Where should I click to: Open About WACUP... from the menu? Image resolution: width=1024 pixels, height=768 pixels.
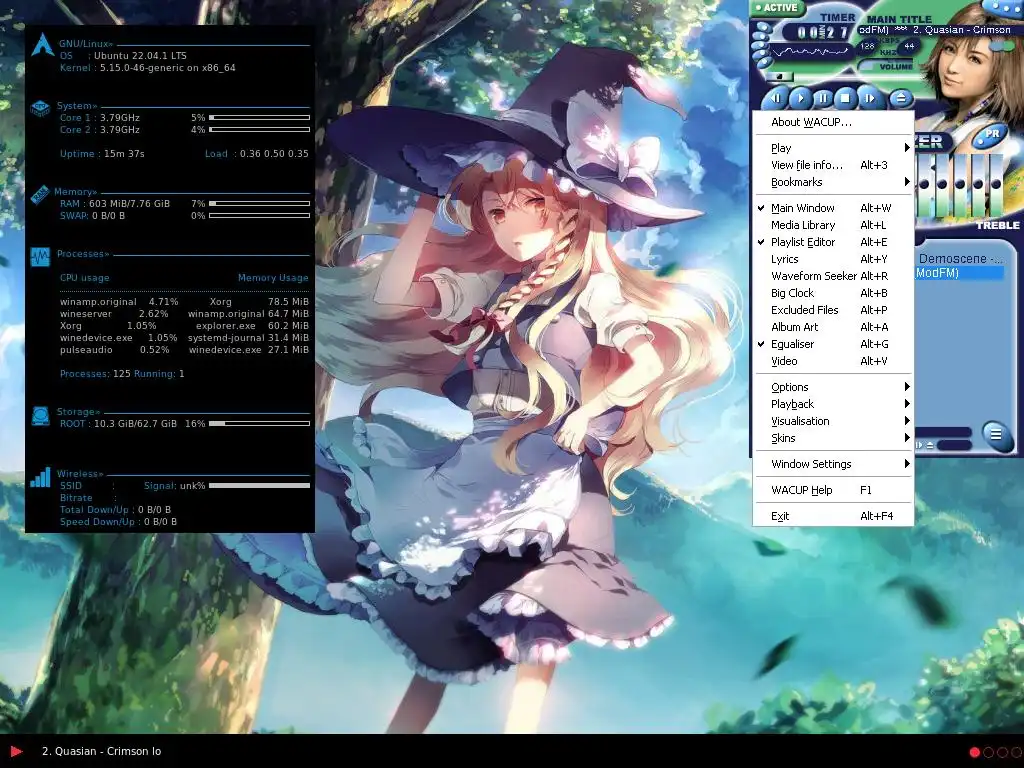tap(833, 121)
